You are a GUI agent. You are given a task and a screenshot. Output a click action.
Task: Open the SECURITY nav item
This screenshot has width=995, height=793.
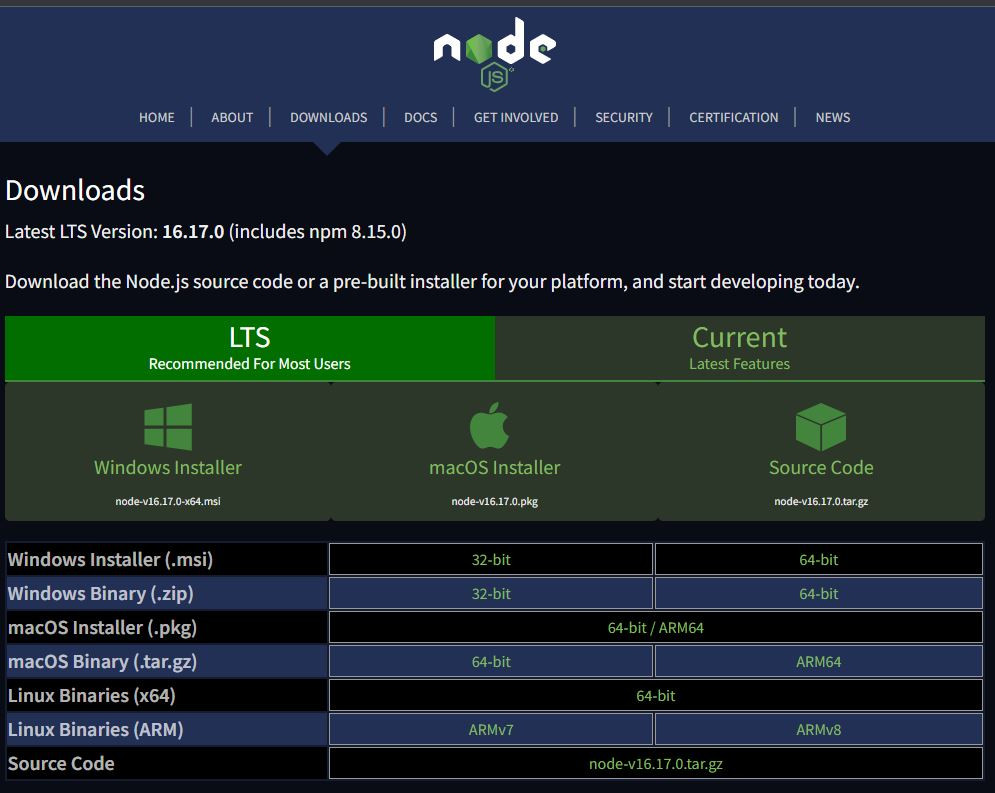624,117
